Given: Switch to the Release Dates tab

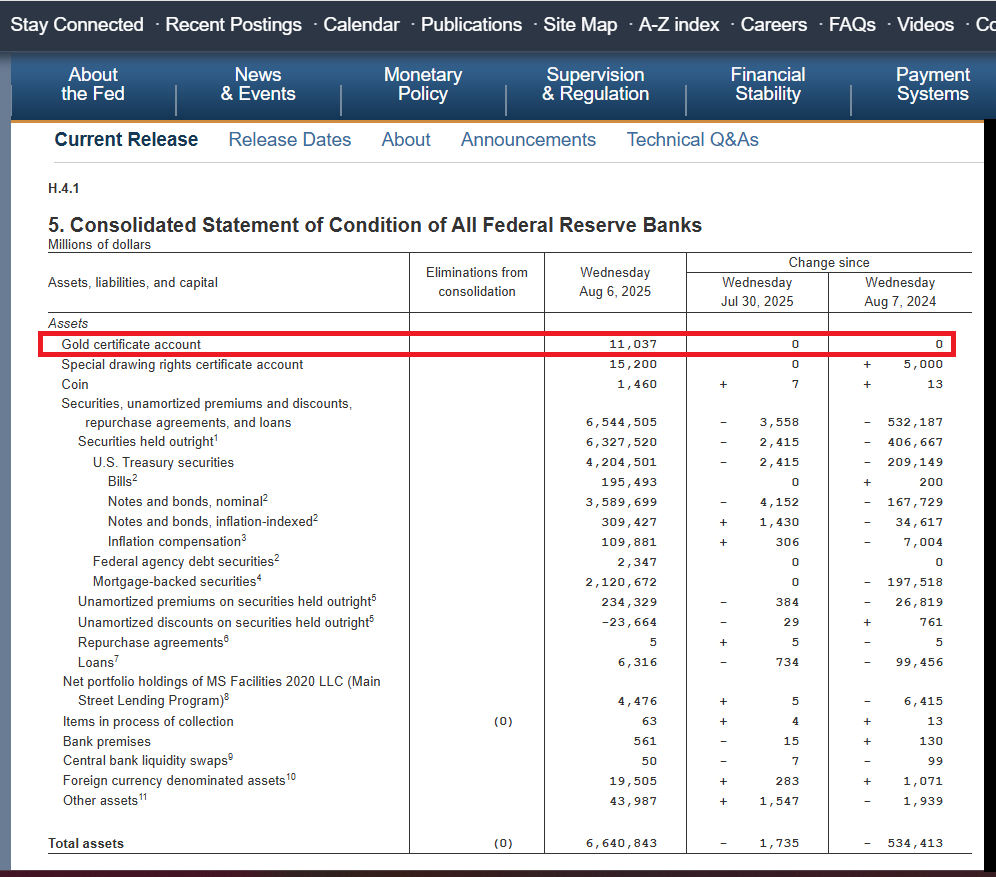Looking at the screenshot, I should [290, 140].
